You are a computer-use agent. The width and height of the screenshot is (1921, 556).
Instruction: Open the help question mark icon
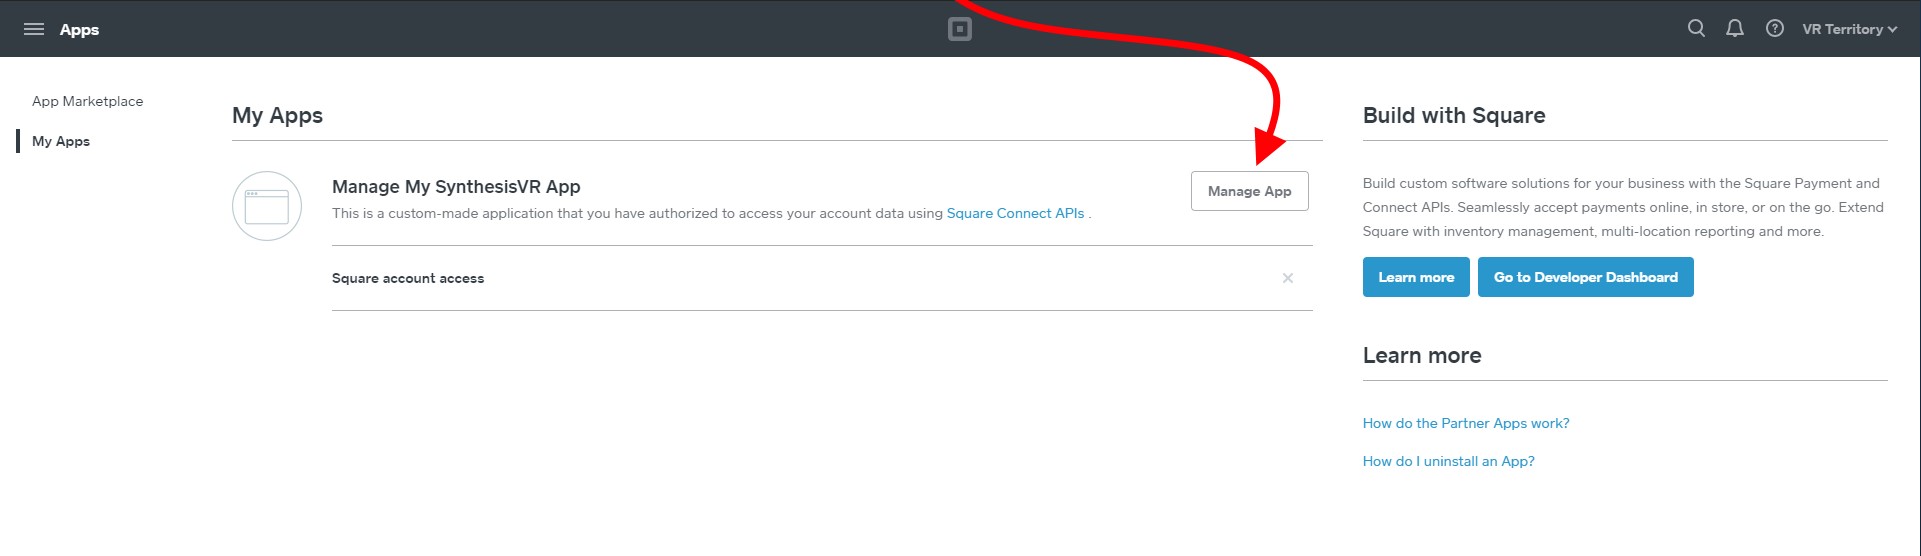coord(1774,29)
